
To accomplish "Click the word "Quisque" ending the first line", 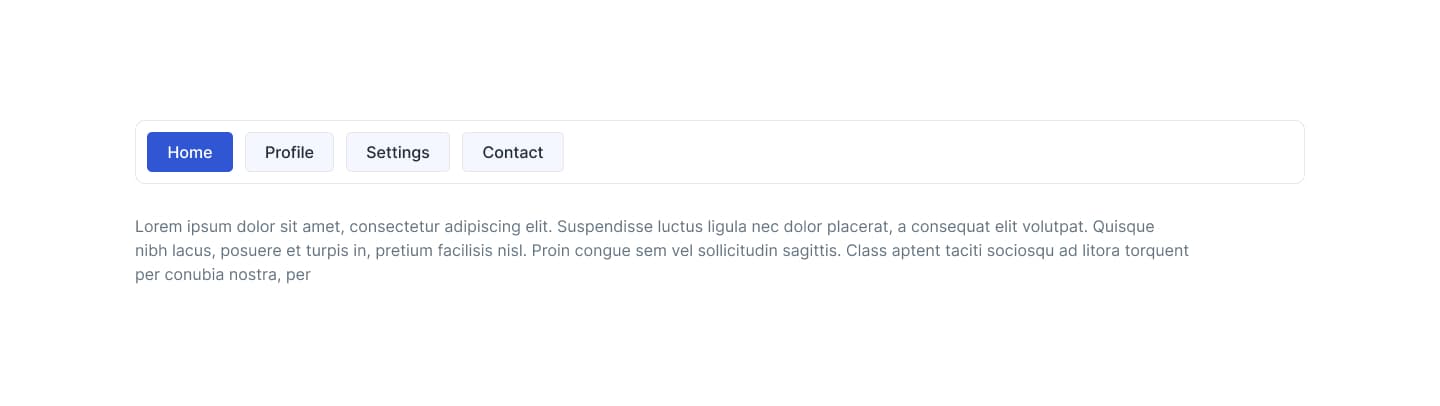I will coord(1124,227).
